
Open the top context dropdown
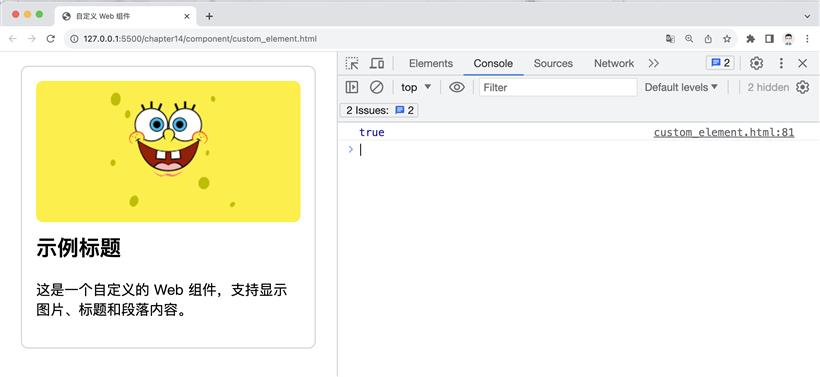(x=416, y=87)
